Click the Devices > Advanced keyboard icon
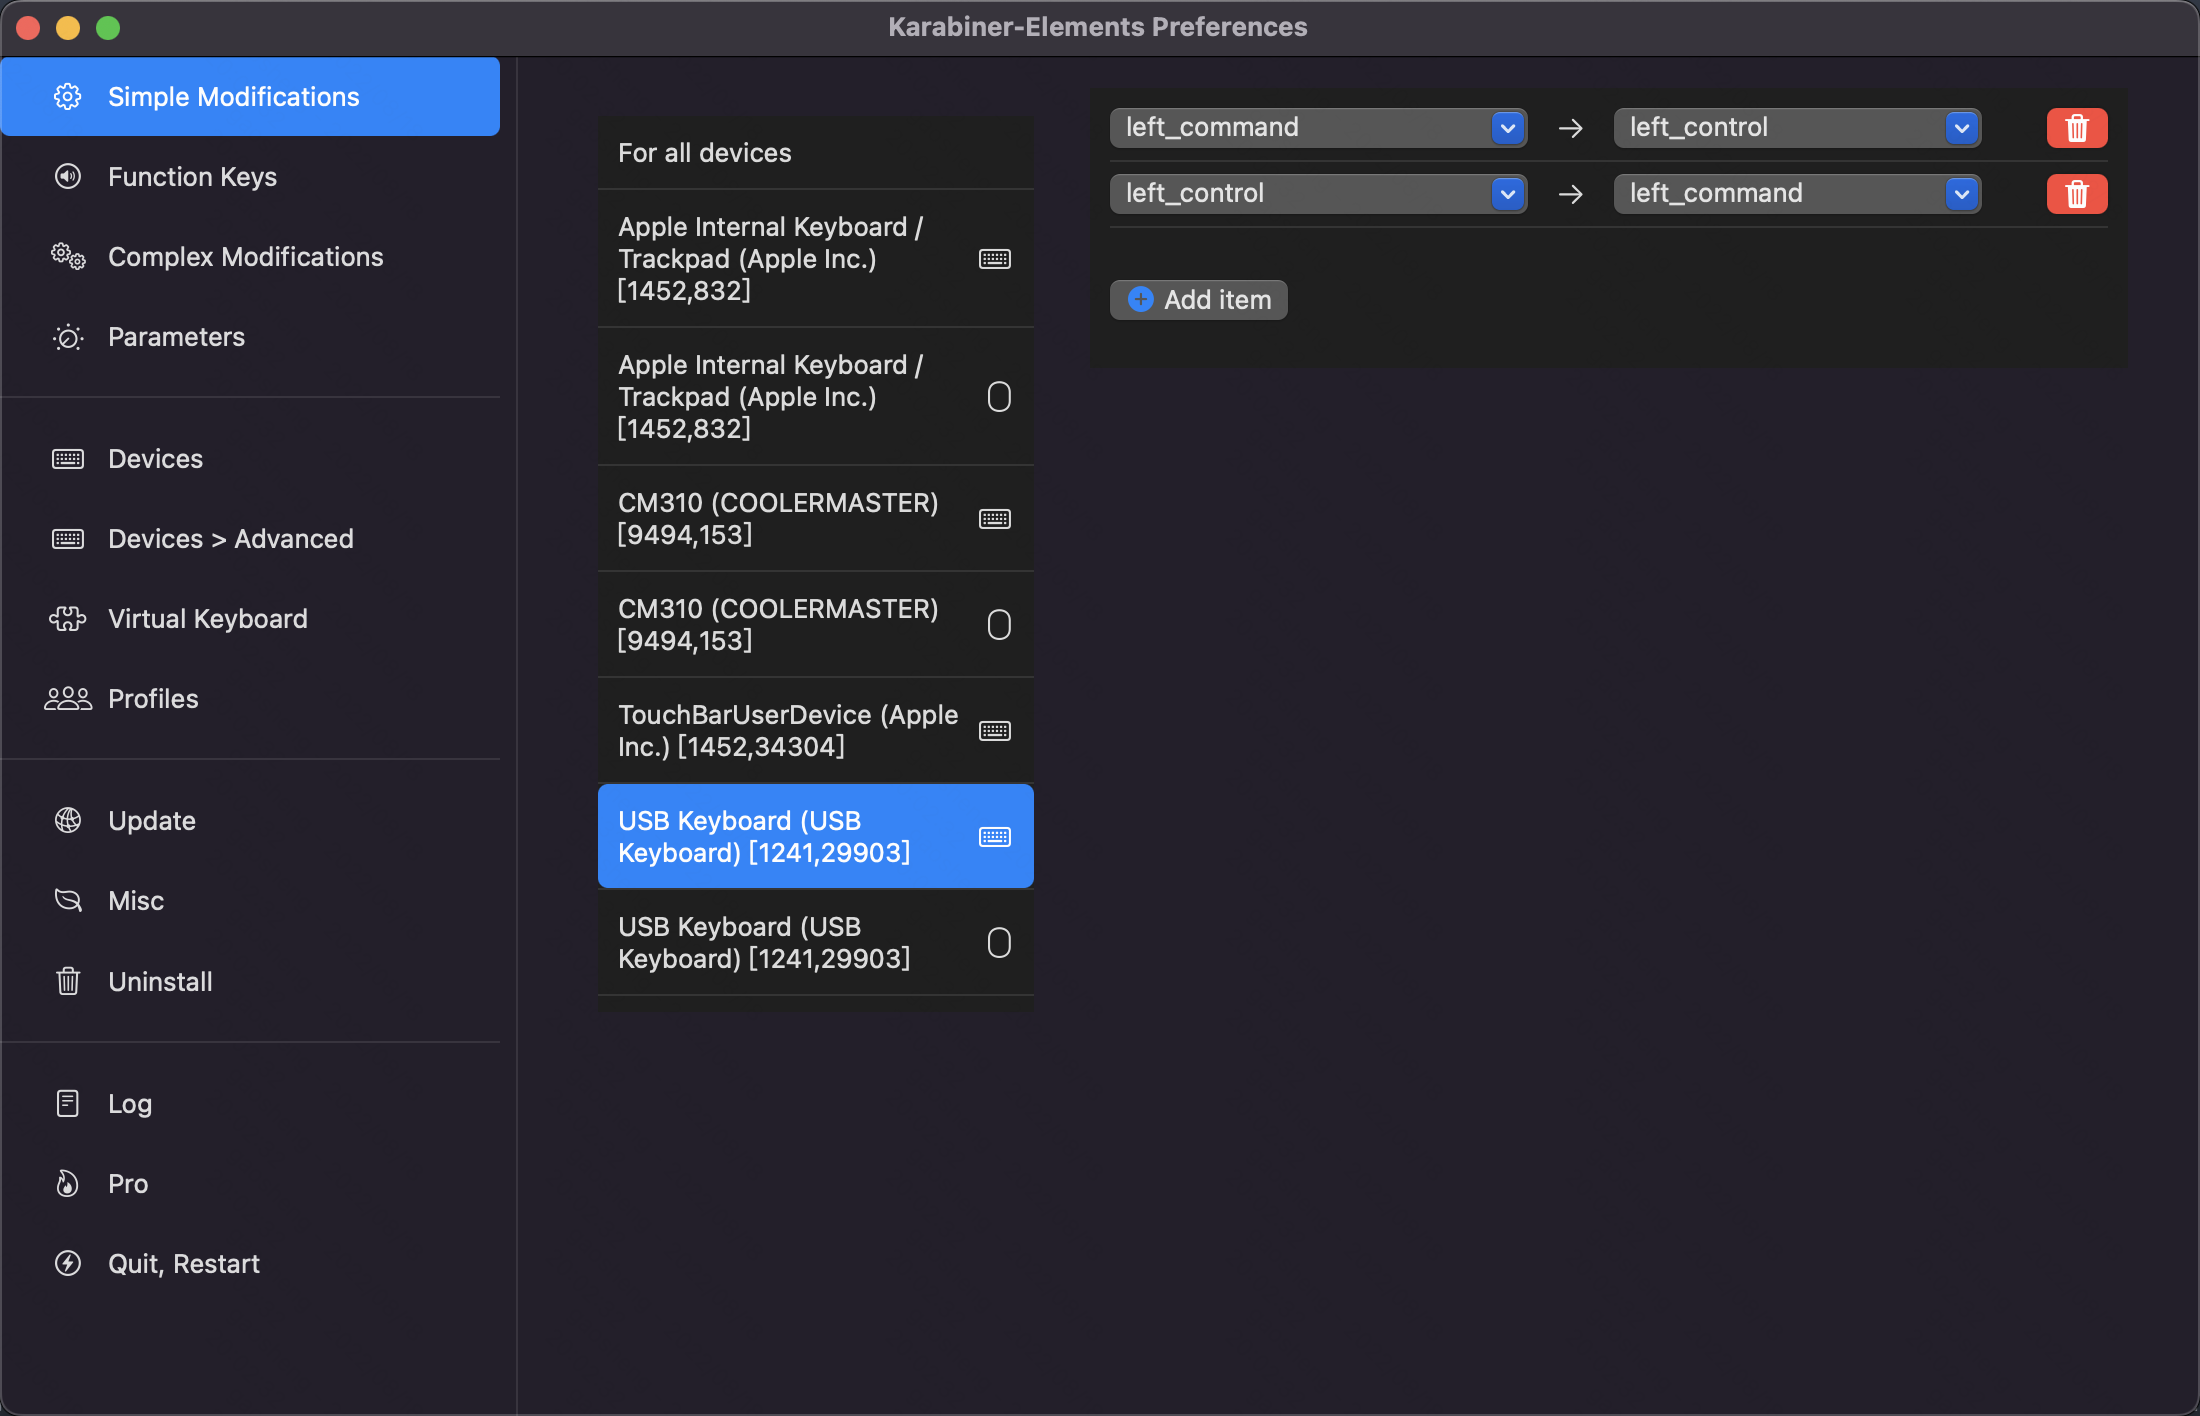Screen dimensions: 2200x1416 [x=68, y=539]
